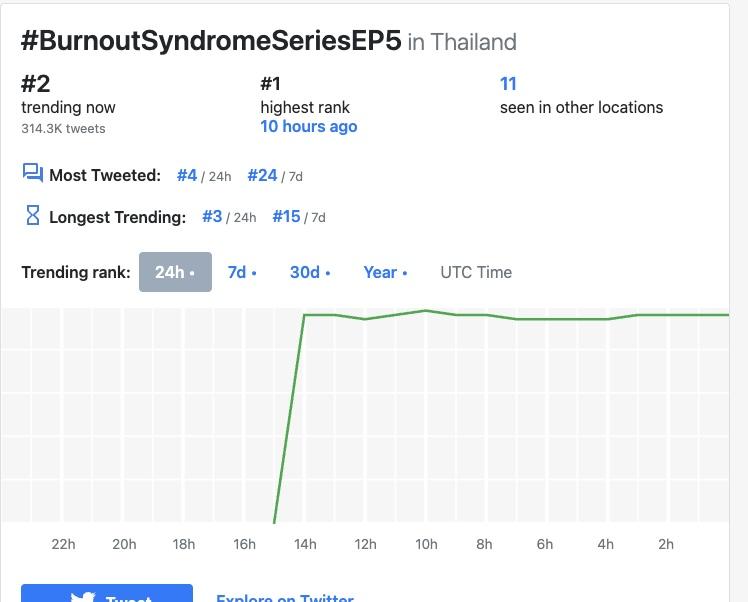Open Most Tweeted #4 24h ranking
The height and width of the screenshot is (602, 748).
pyautogui.click(x=187, y=175)
